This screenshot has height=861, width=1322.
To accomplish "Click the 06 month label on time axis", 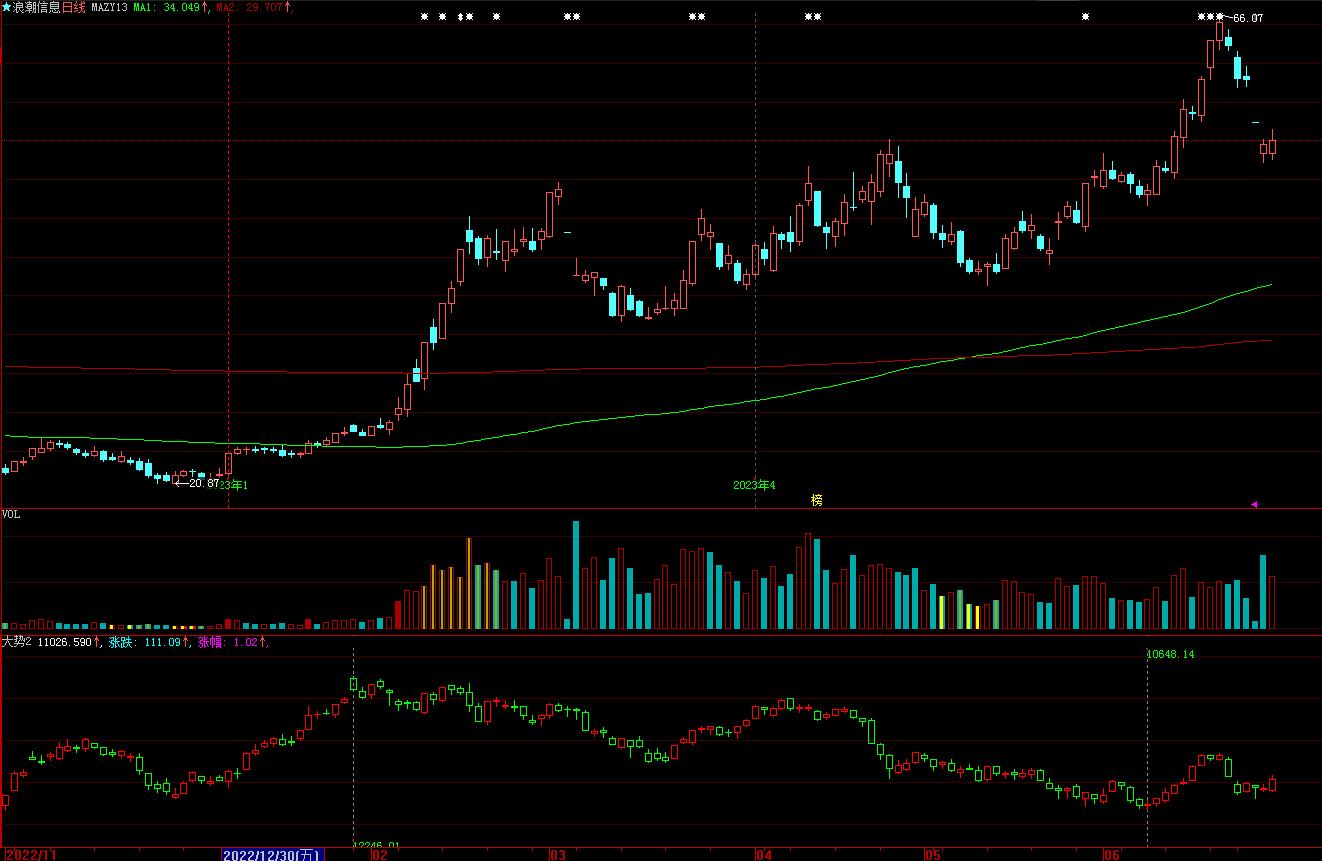I will pos(1110,855).
